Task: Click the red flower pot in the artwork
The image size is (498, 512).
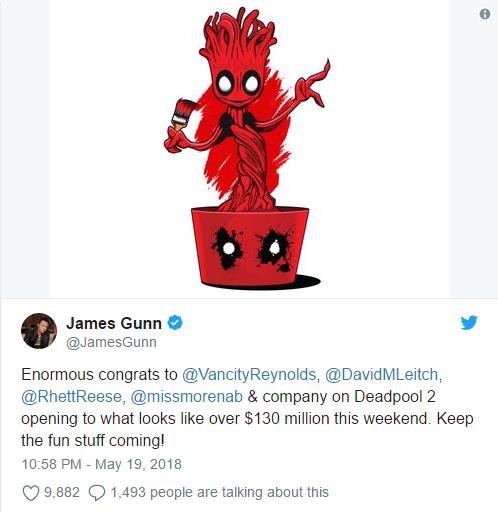Action: (250, 247)
